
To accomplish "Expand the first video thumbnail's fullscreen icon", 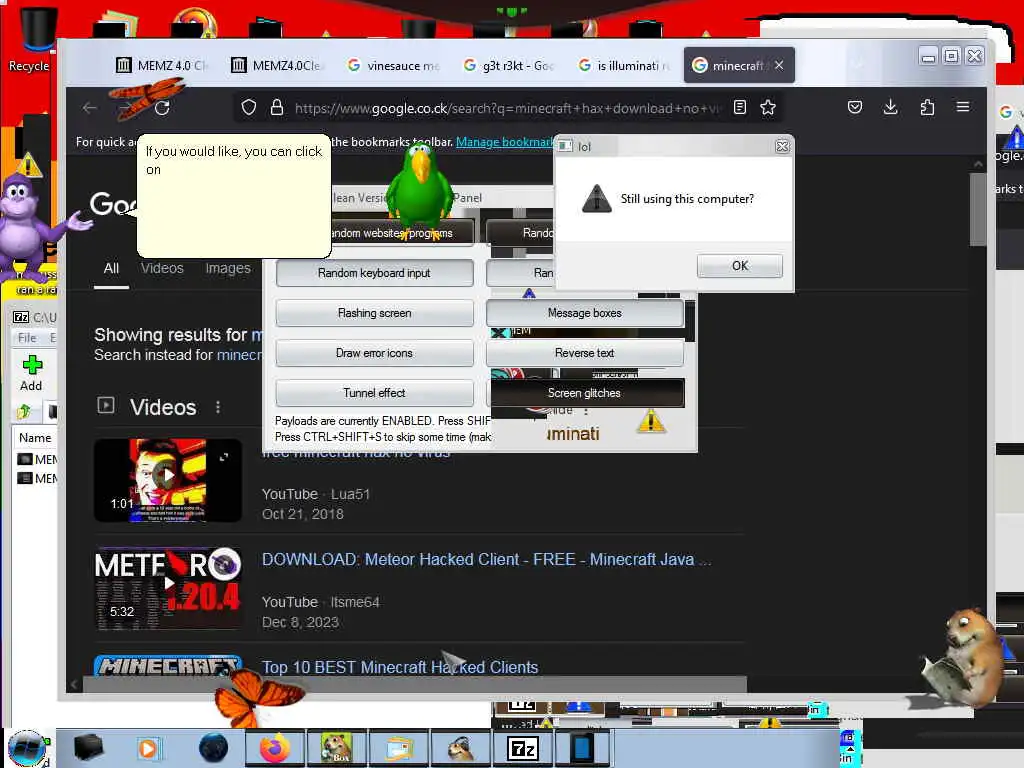I will pos(224,457).
